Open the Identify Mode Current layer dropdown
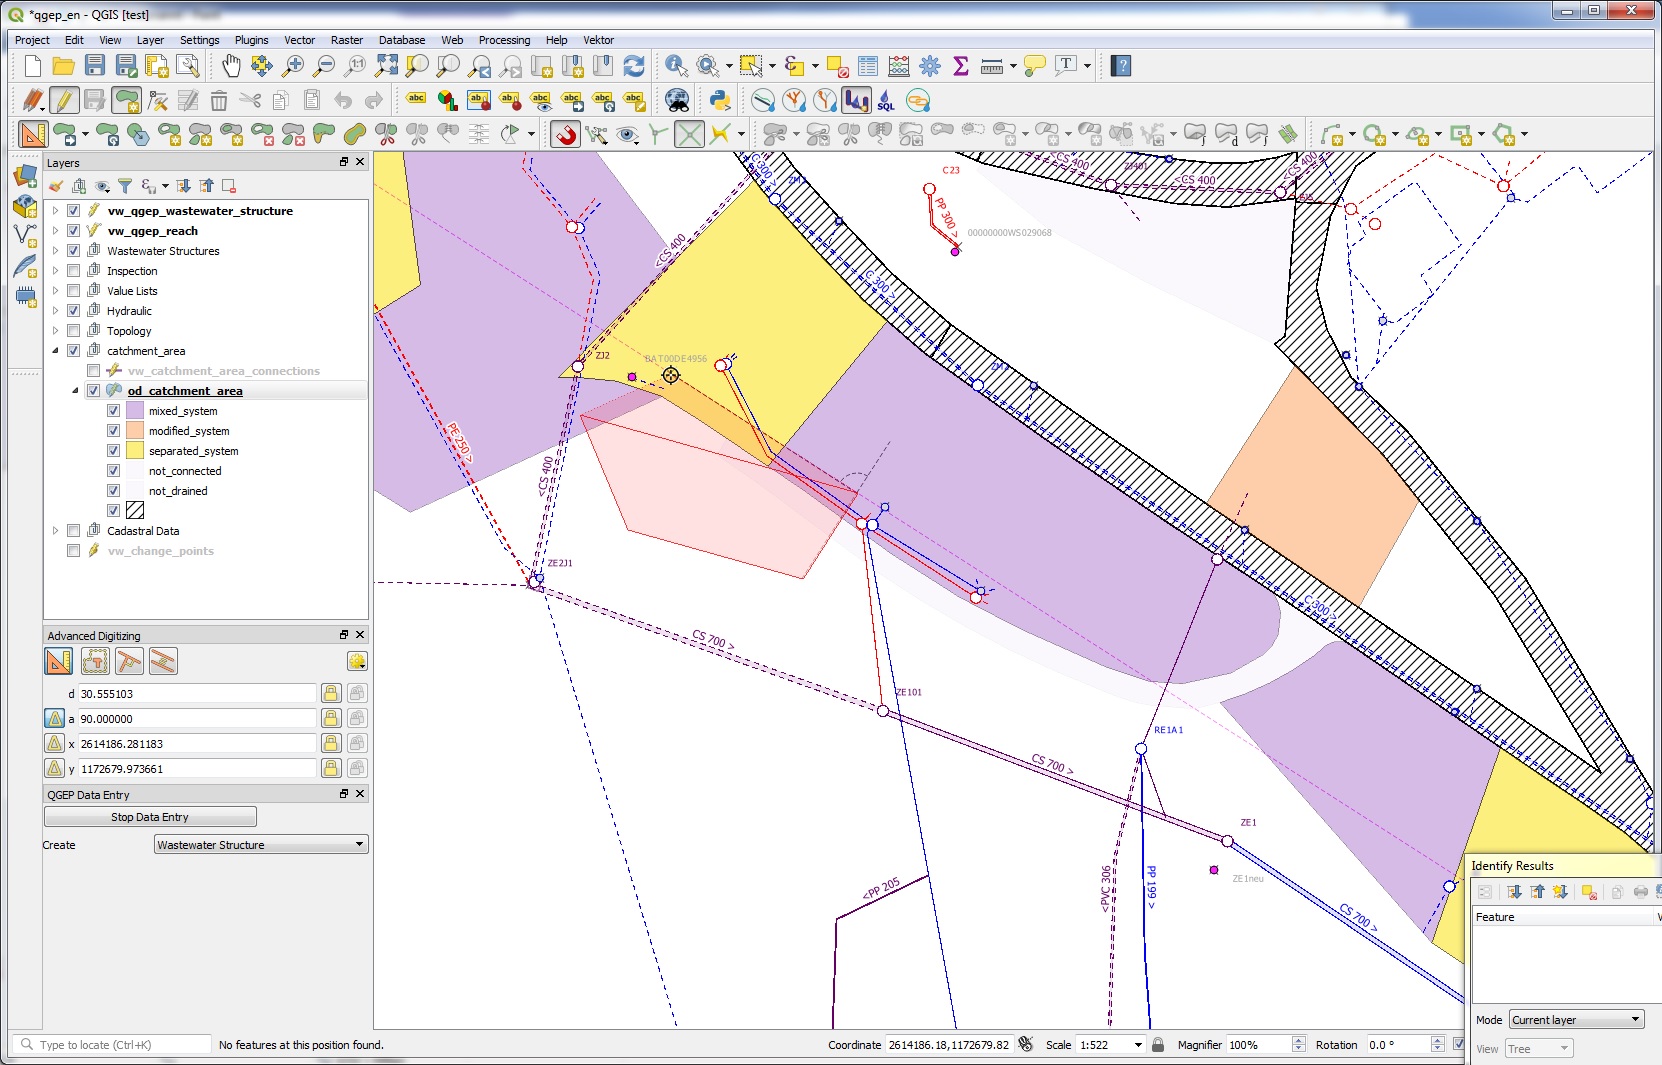The image size is (1662, 1065). pos(1576,1020)
